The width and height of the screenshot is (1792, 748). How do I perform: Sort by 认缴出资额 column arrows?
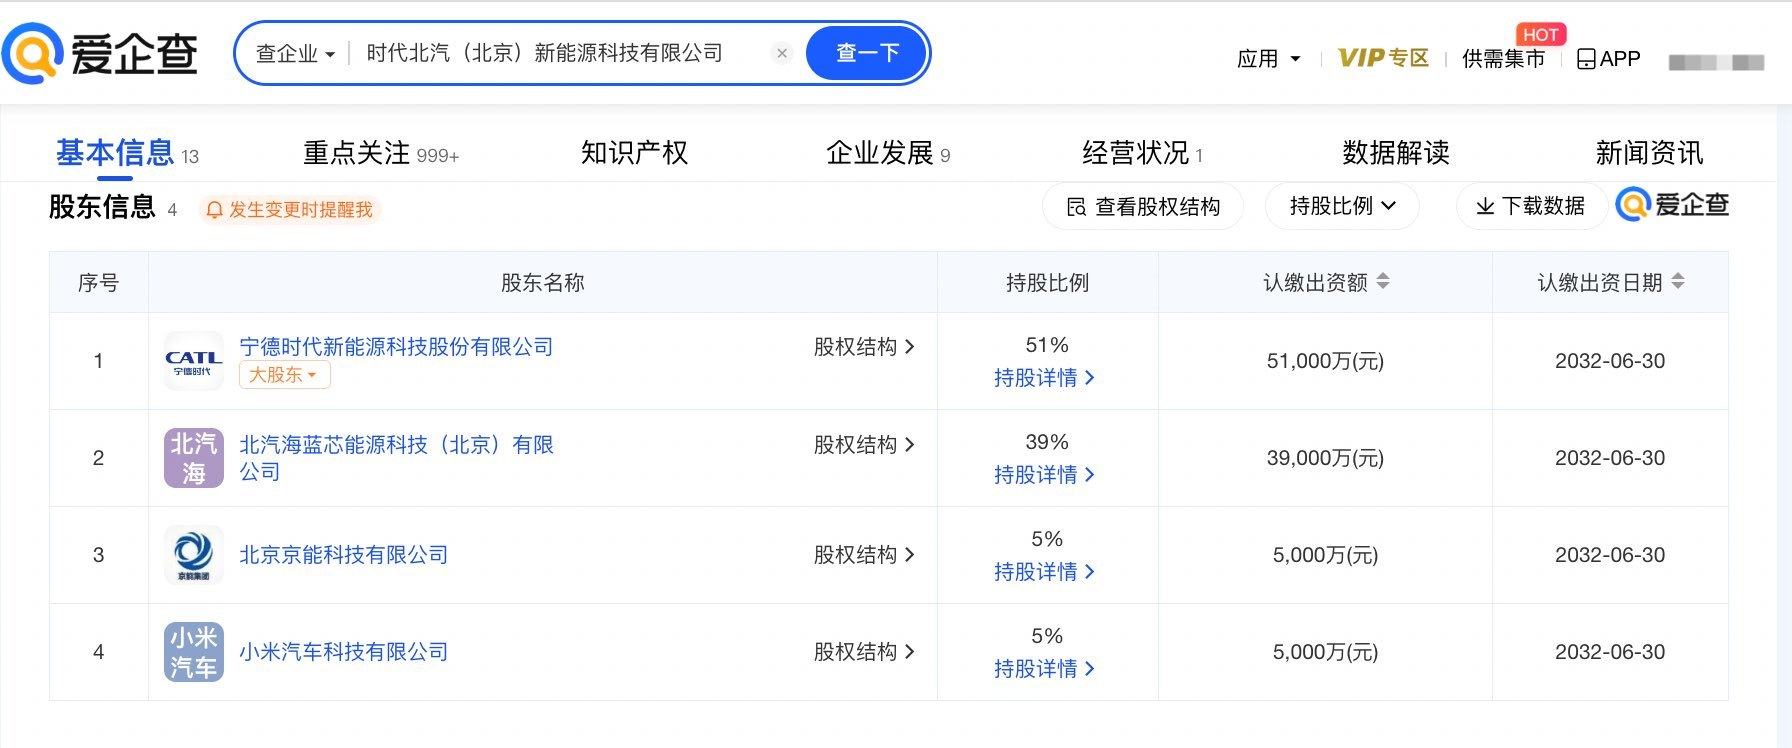coord(1383,282)
